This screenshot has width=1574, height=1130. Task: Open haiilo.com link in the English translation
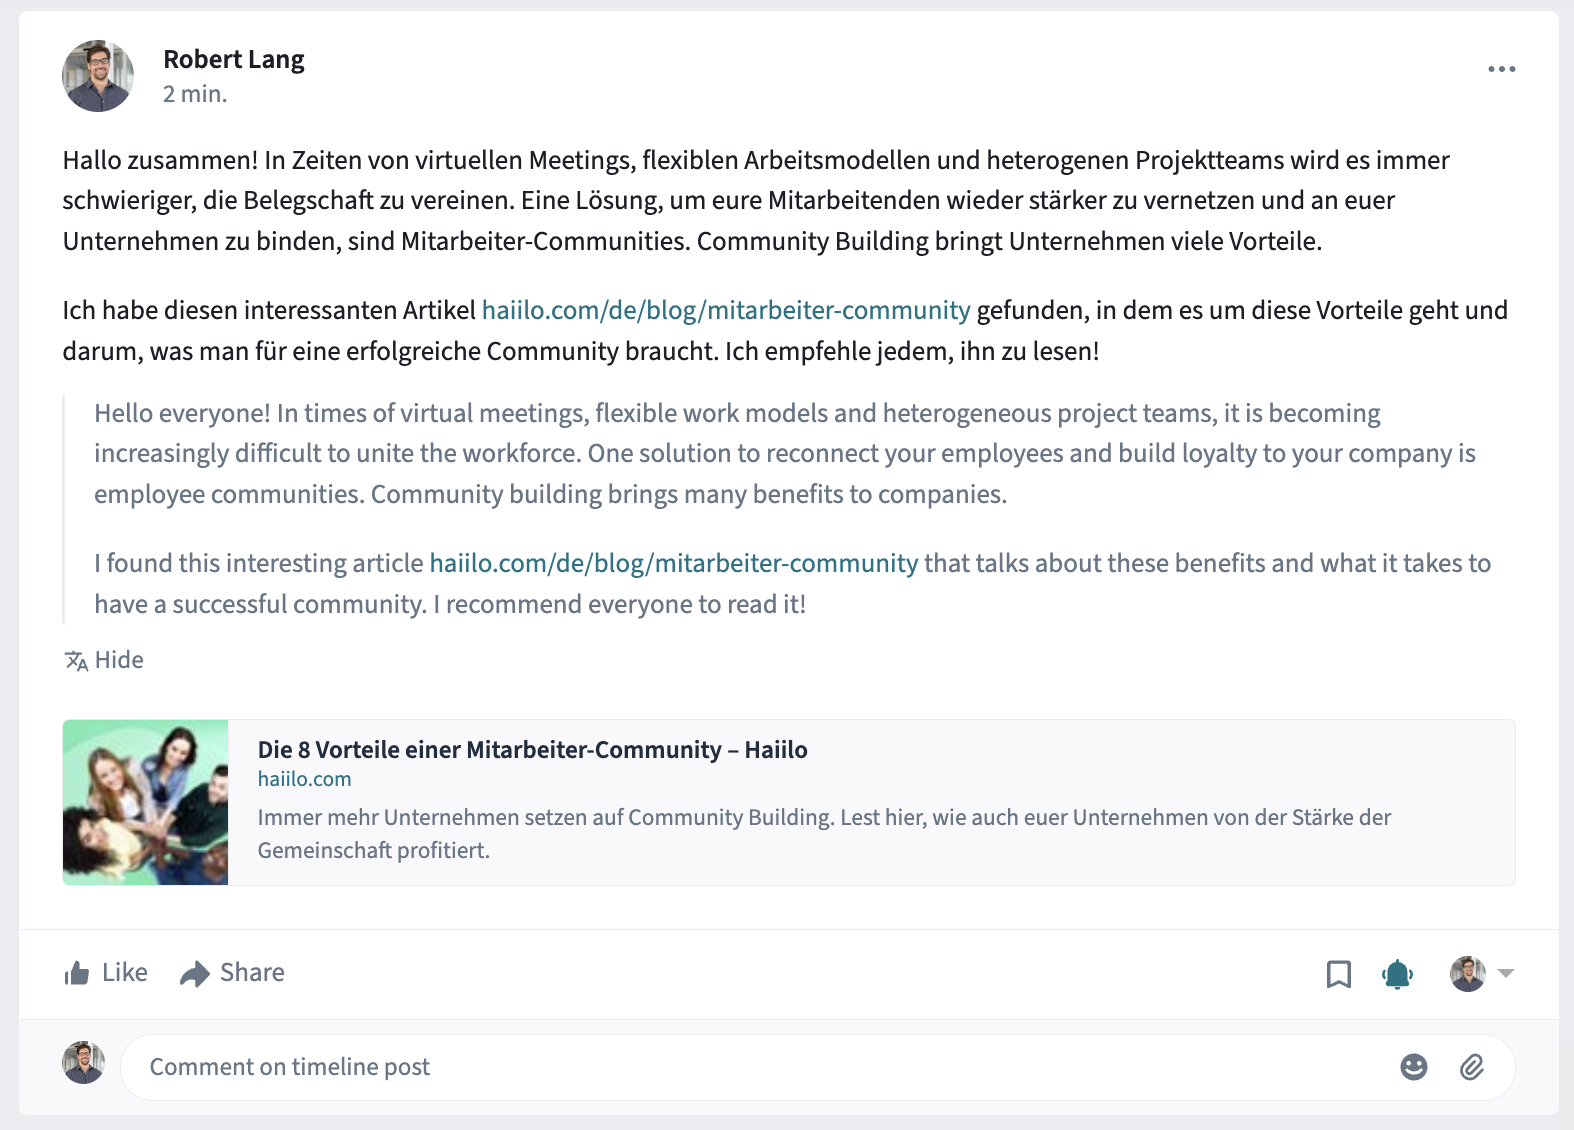pyautogui.click(x=674, y=563)
